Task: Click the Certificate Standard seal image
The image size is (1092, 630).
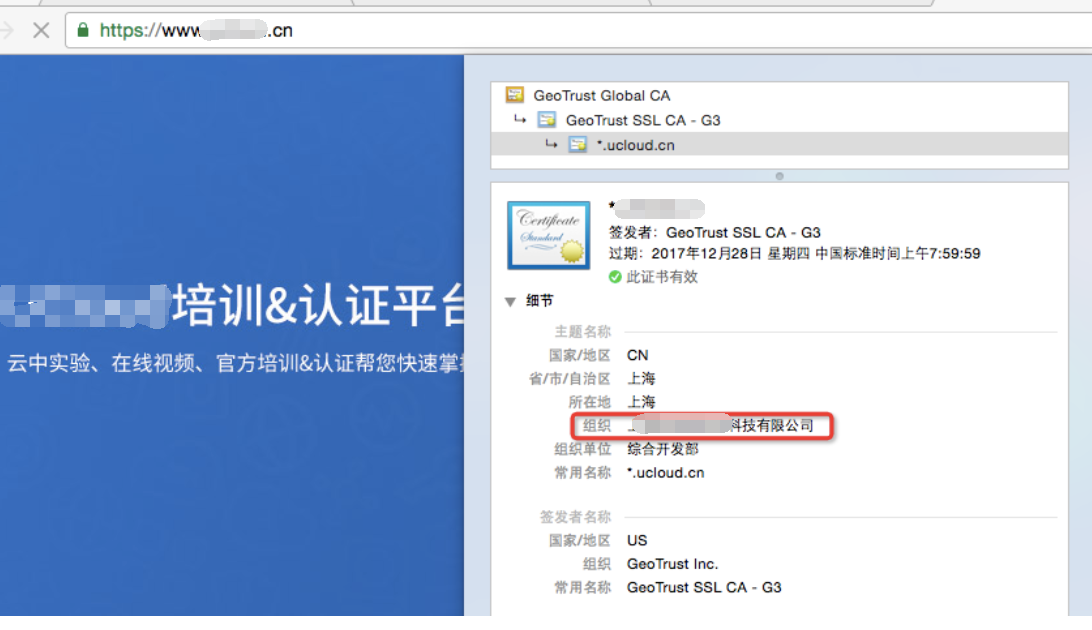Action: [548, 237]
